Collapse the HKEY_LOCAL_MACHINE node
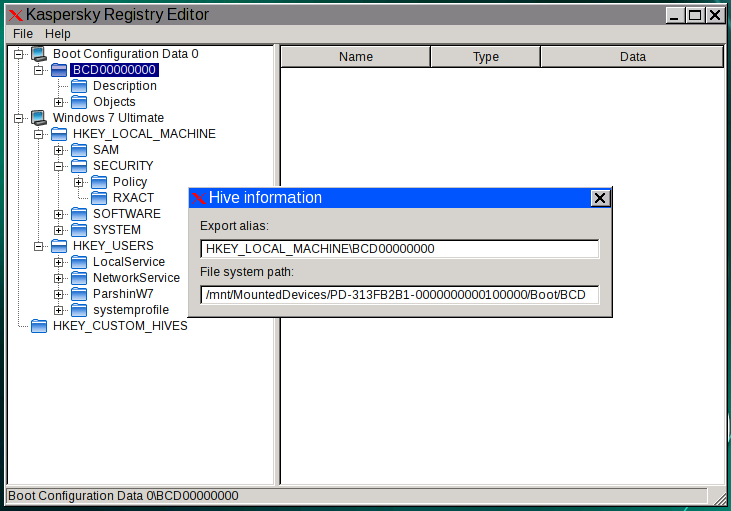 (x=39, y=134)
